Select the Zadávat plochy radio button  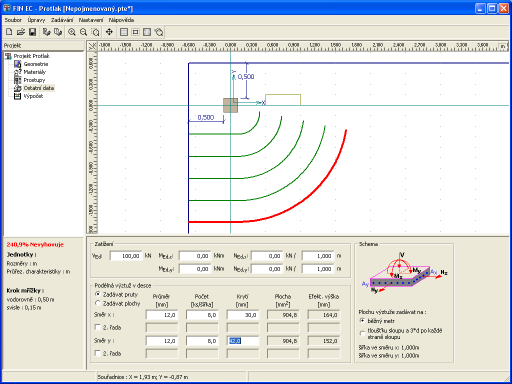pos(98,303)
